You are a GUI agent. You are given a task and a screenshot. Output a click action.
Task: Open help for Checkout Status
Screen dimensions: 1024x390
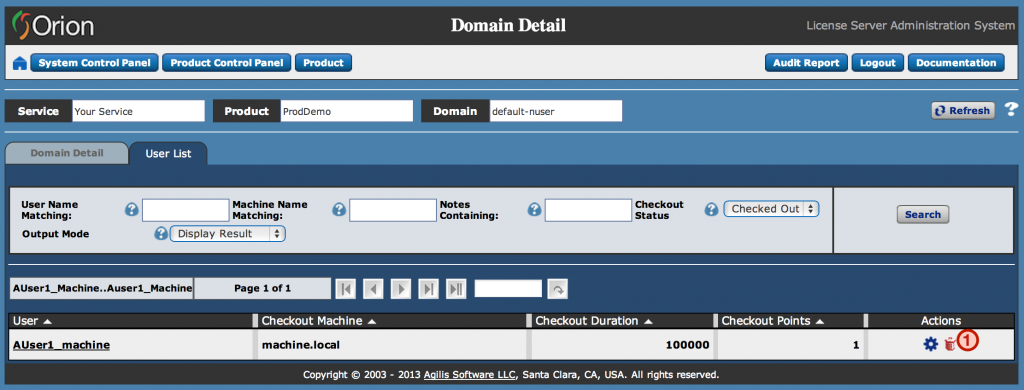point(712,210)
